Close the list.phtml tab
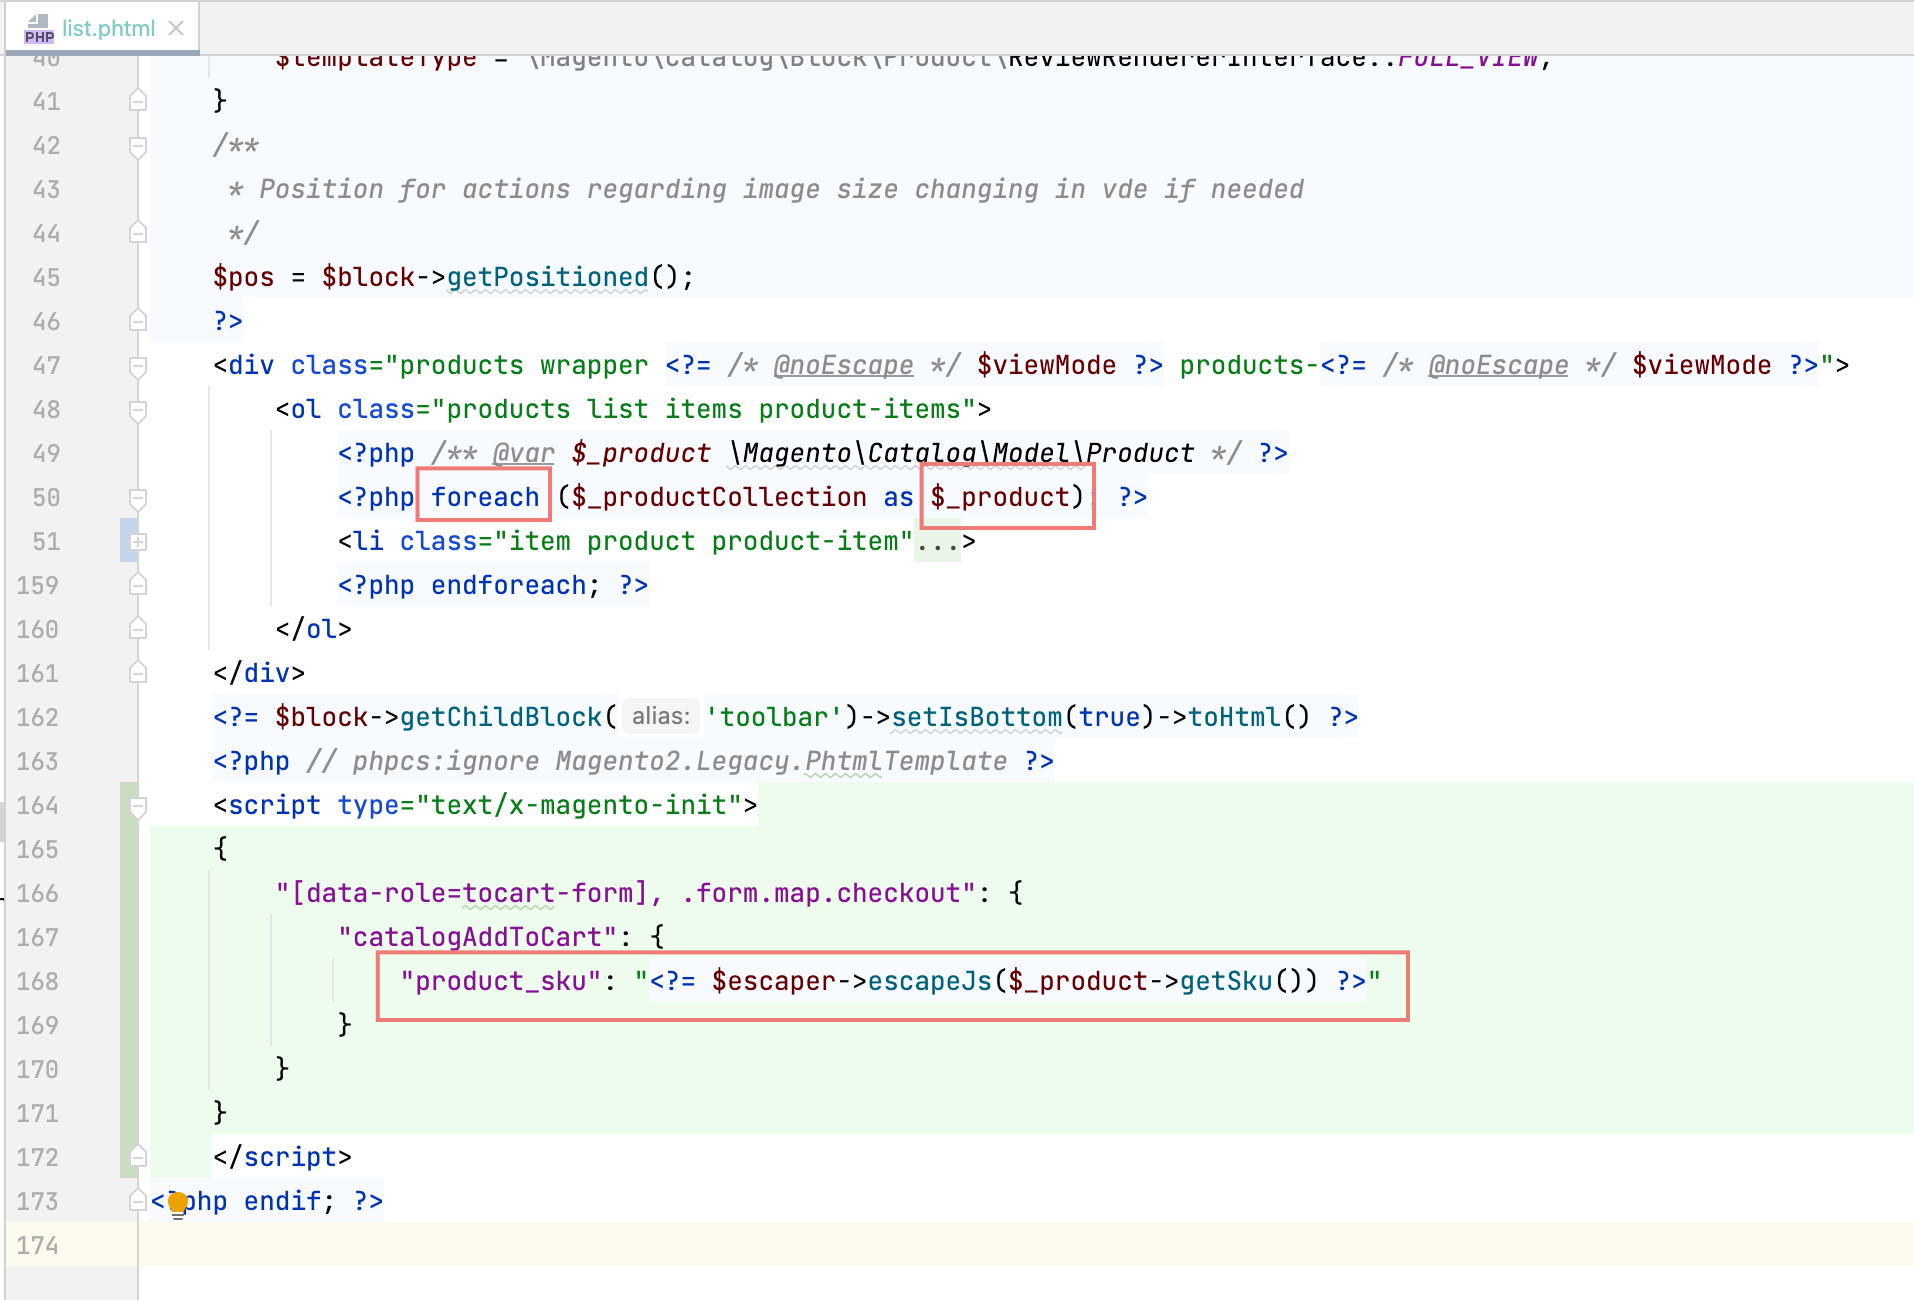 coord(176,28)
